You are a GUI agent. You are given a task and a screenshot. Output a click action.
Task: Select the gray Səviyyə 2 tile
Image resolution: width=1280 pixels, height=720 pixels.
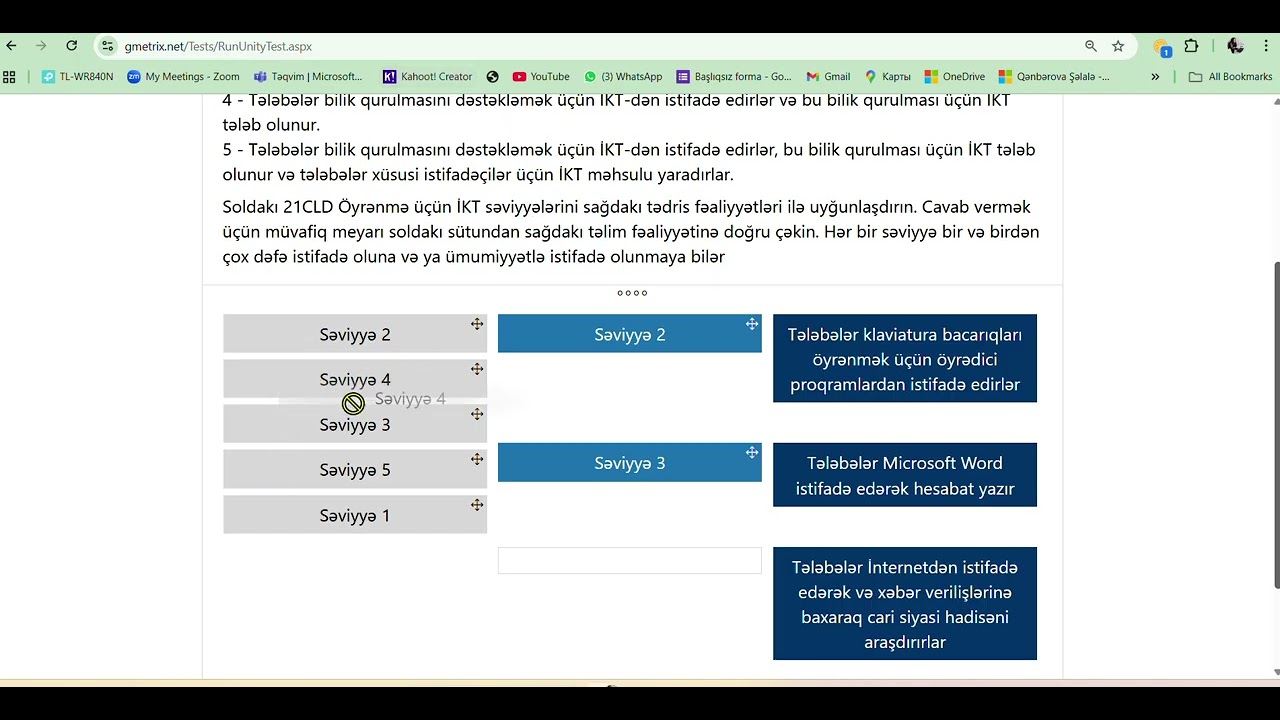[x=355, y=334]
